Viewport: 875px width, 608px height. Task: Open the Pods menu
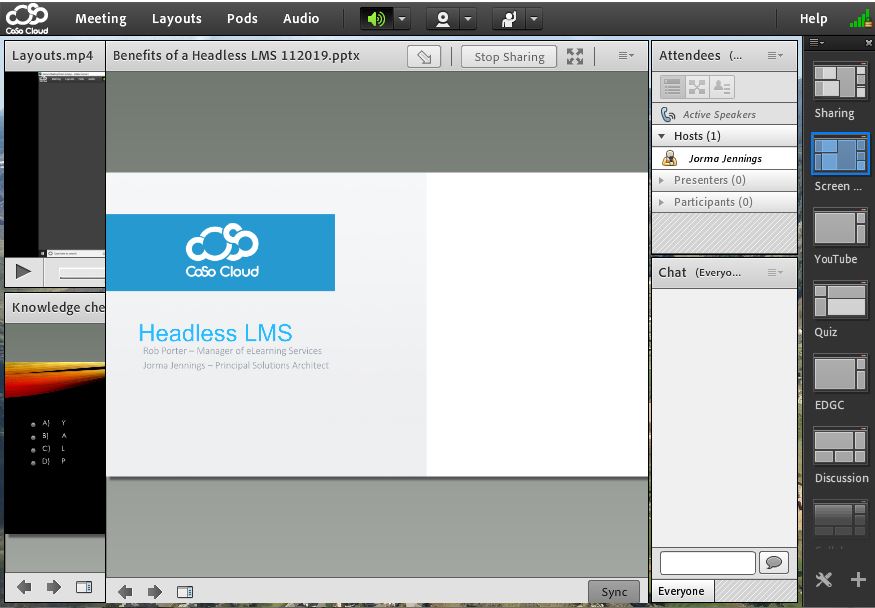242,18
